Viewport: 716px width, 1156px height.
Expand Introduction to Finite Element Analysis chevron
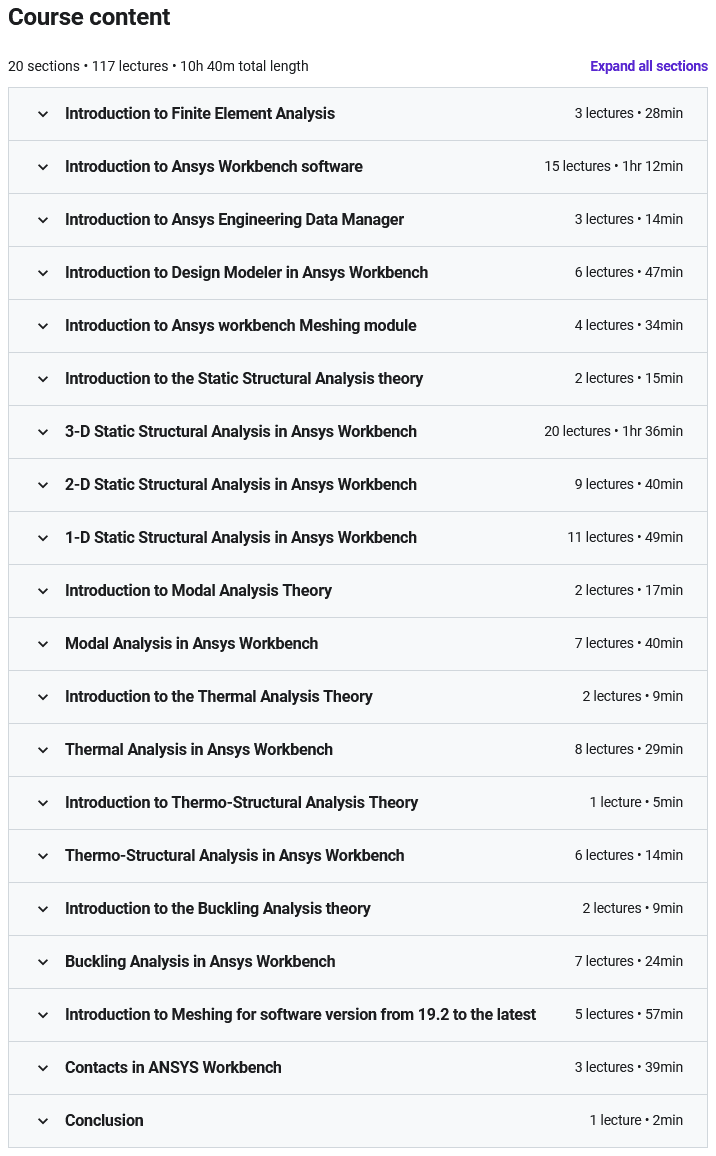tap(43, 114)
